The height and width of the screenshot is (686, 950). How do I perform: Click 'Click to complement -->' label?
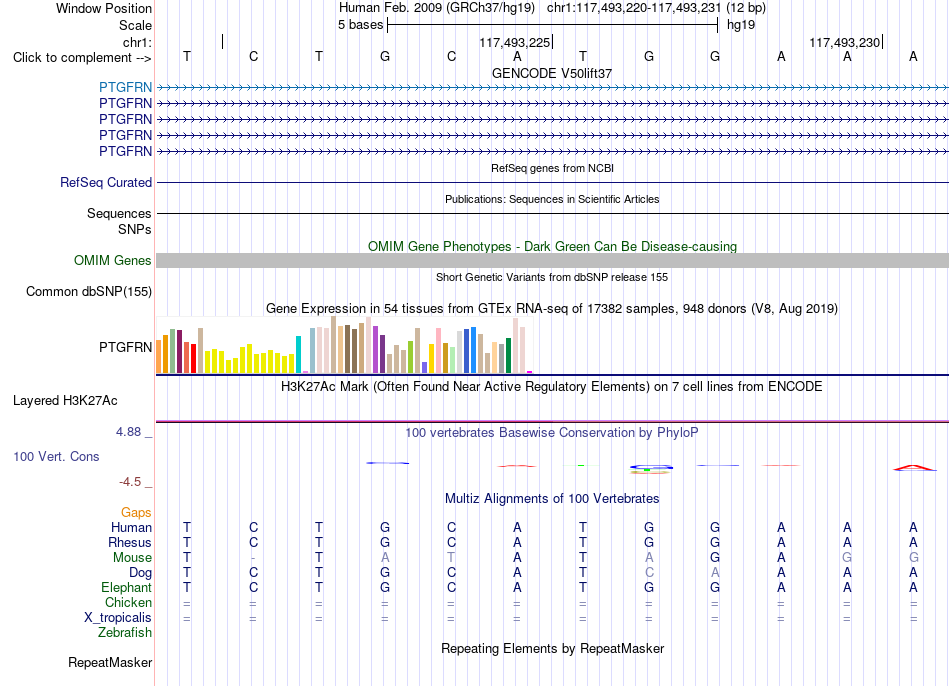[x=82, y=58]
